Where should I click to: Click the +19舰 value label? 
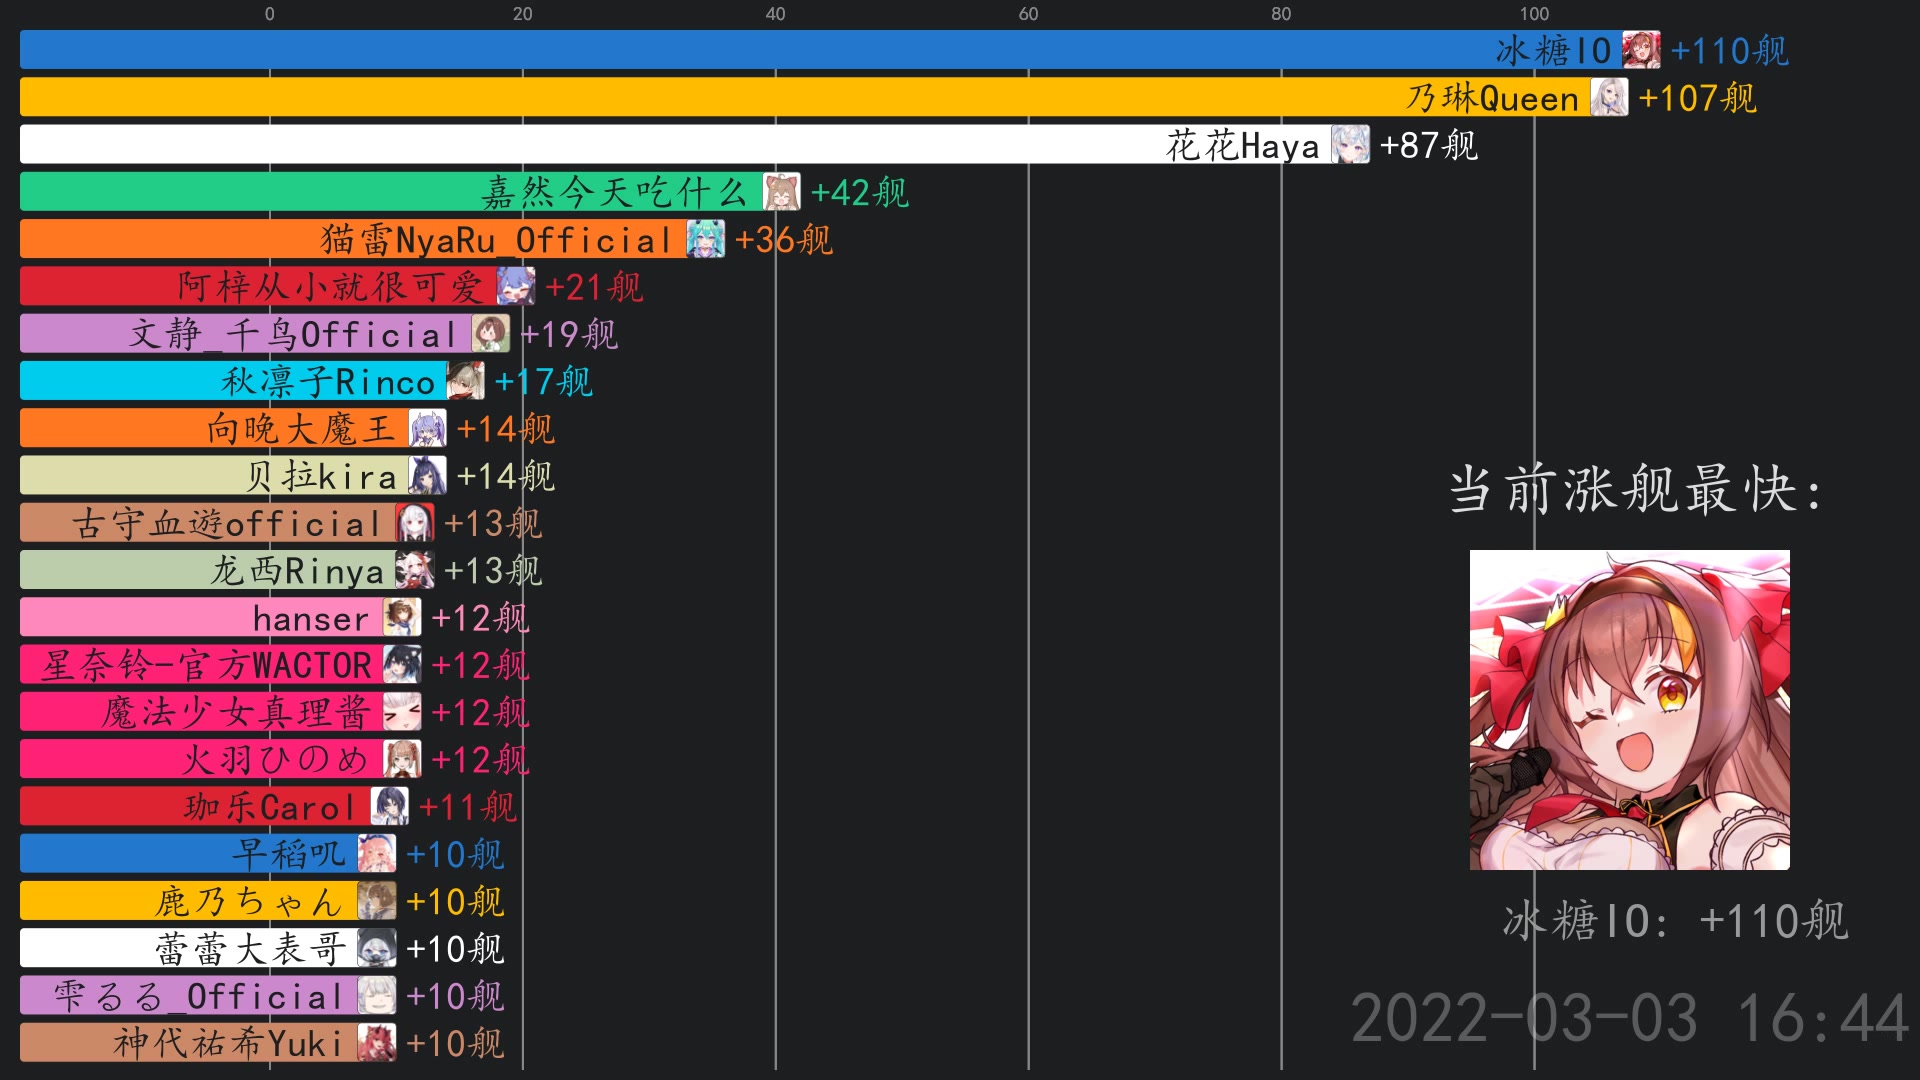pos(569,334)
